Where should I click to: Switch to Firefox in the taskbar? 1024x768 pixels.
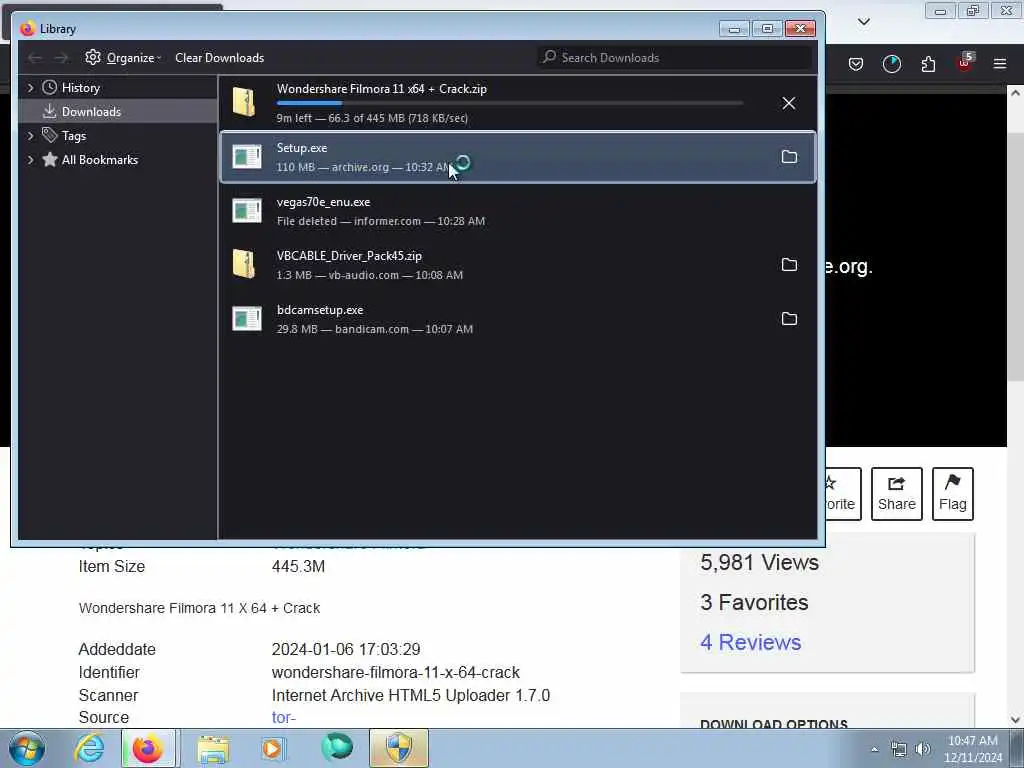(x=148, y=748)
